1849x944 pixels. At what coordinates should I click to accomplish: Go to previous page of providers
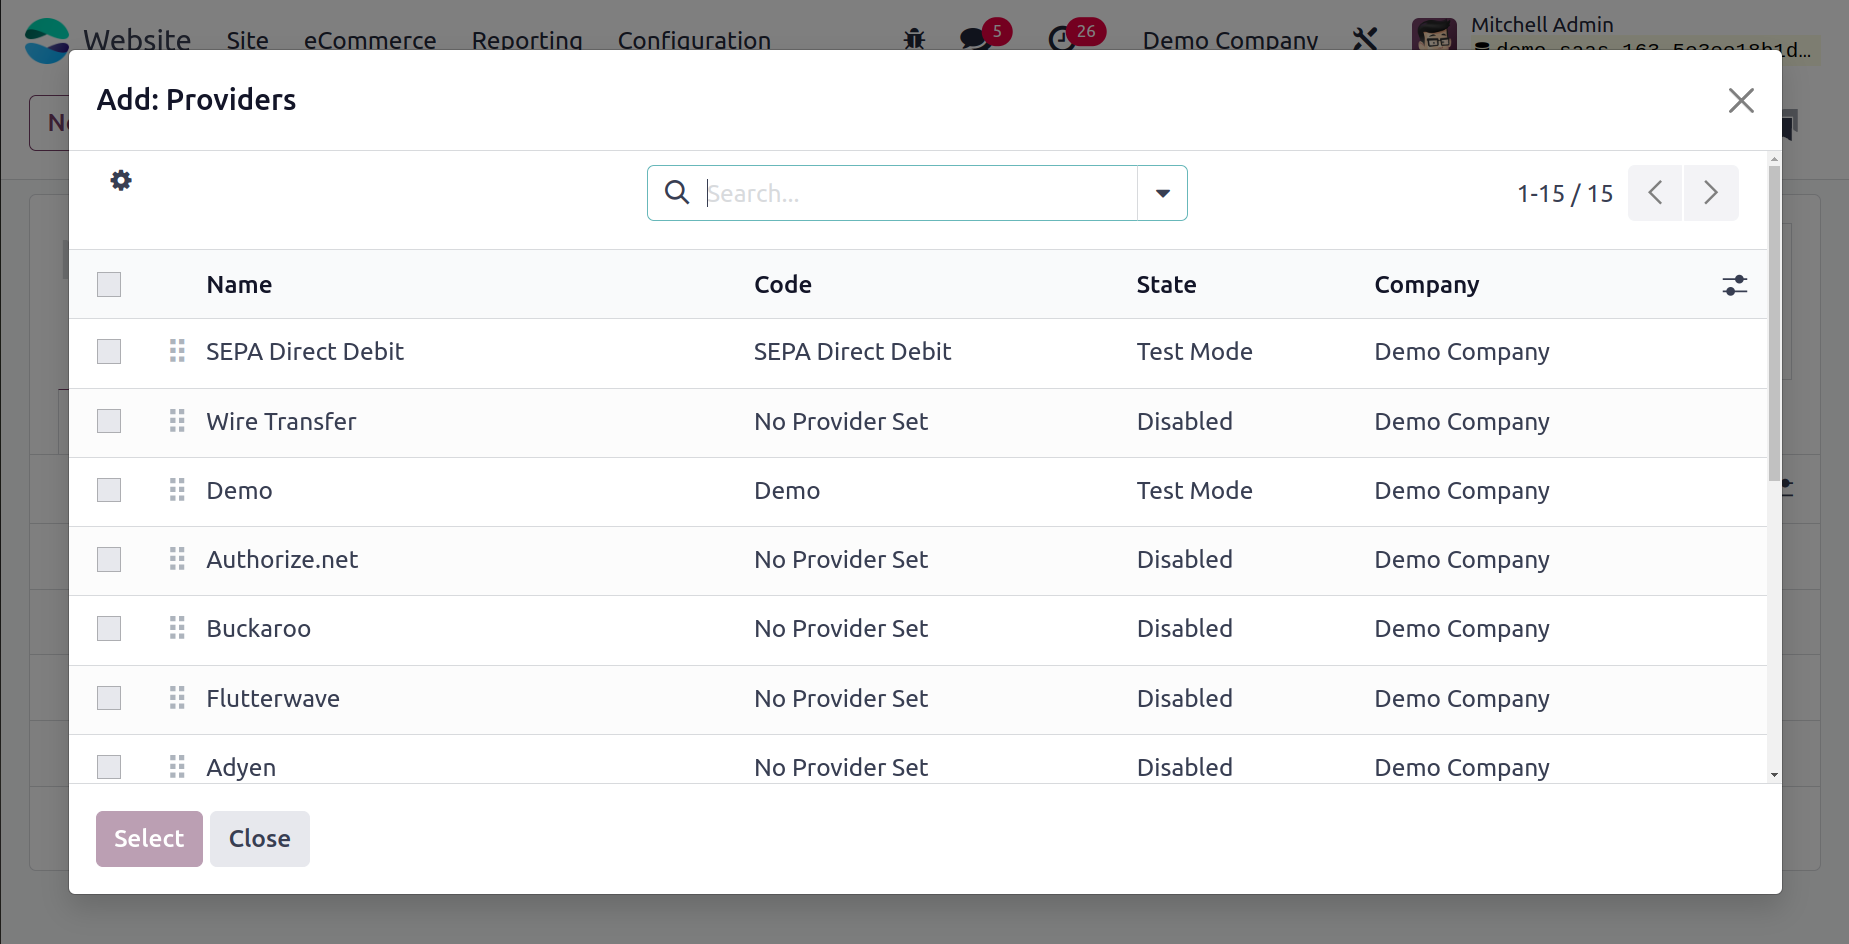pyautogui.click(x=1655, y=193)
